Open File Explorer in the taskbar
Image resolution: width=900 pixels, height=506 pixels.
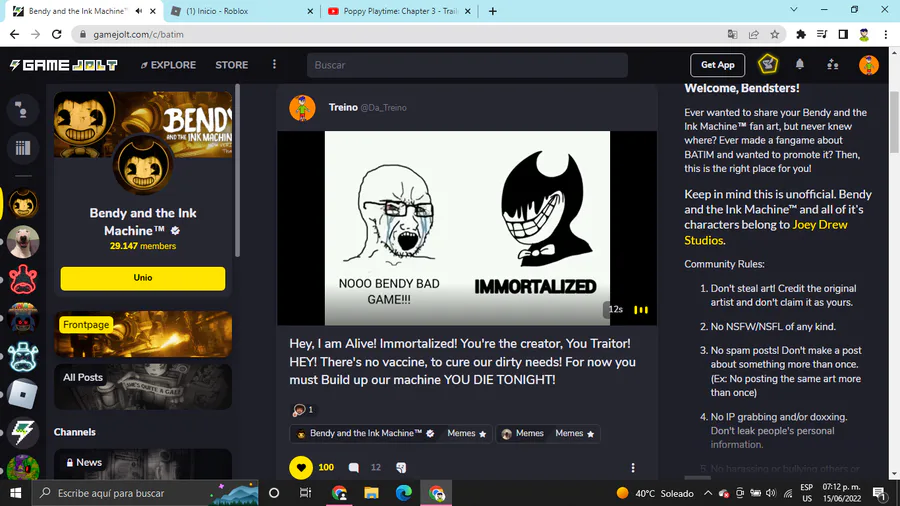pos(371,493)
